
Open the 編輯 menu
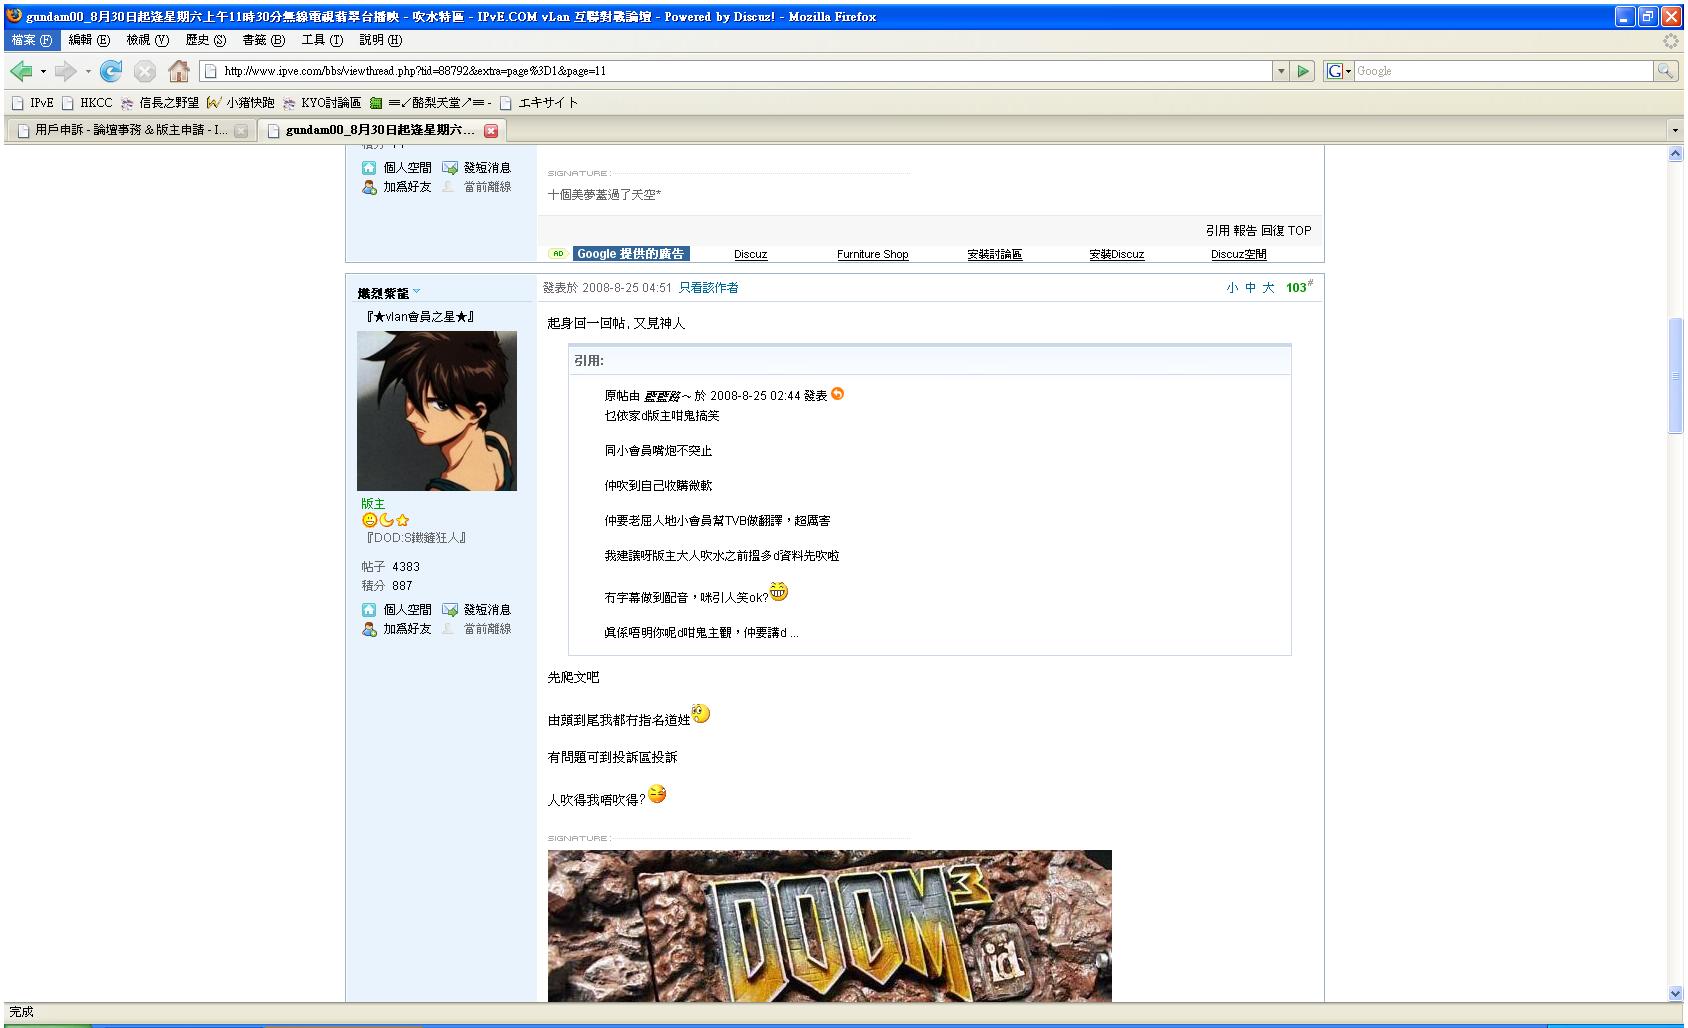89,40
